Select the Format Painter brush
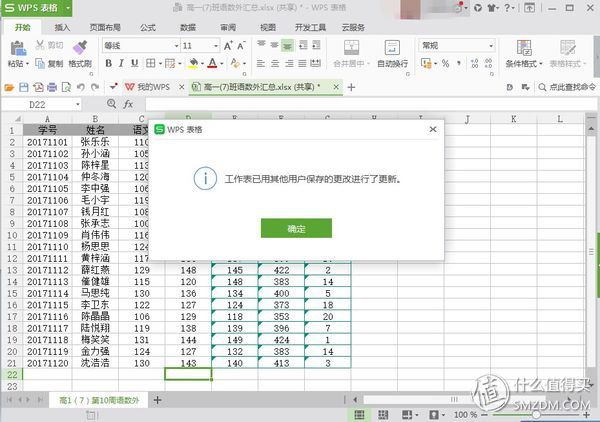The image size is (600, 422). point(80,47)
